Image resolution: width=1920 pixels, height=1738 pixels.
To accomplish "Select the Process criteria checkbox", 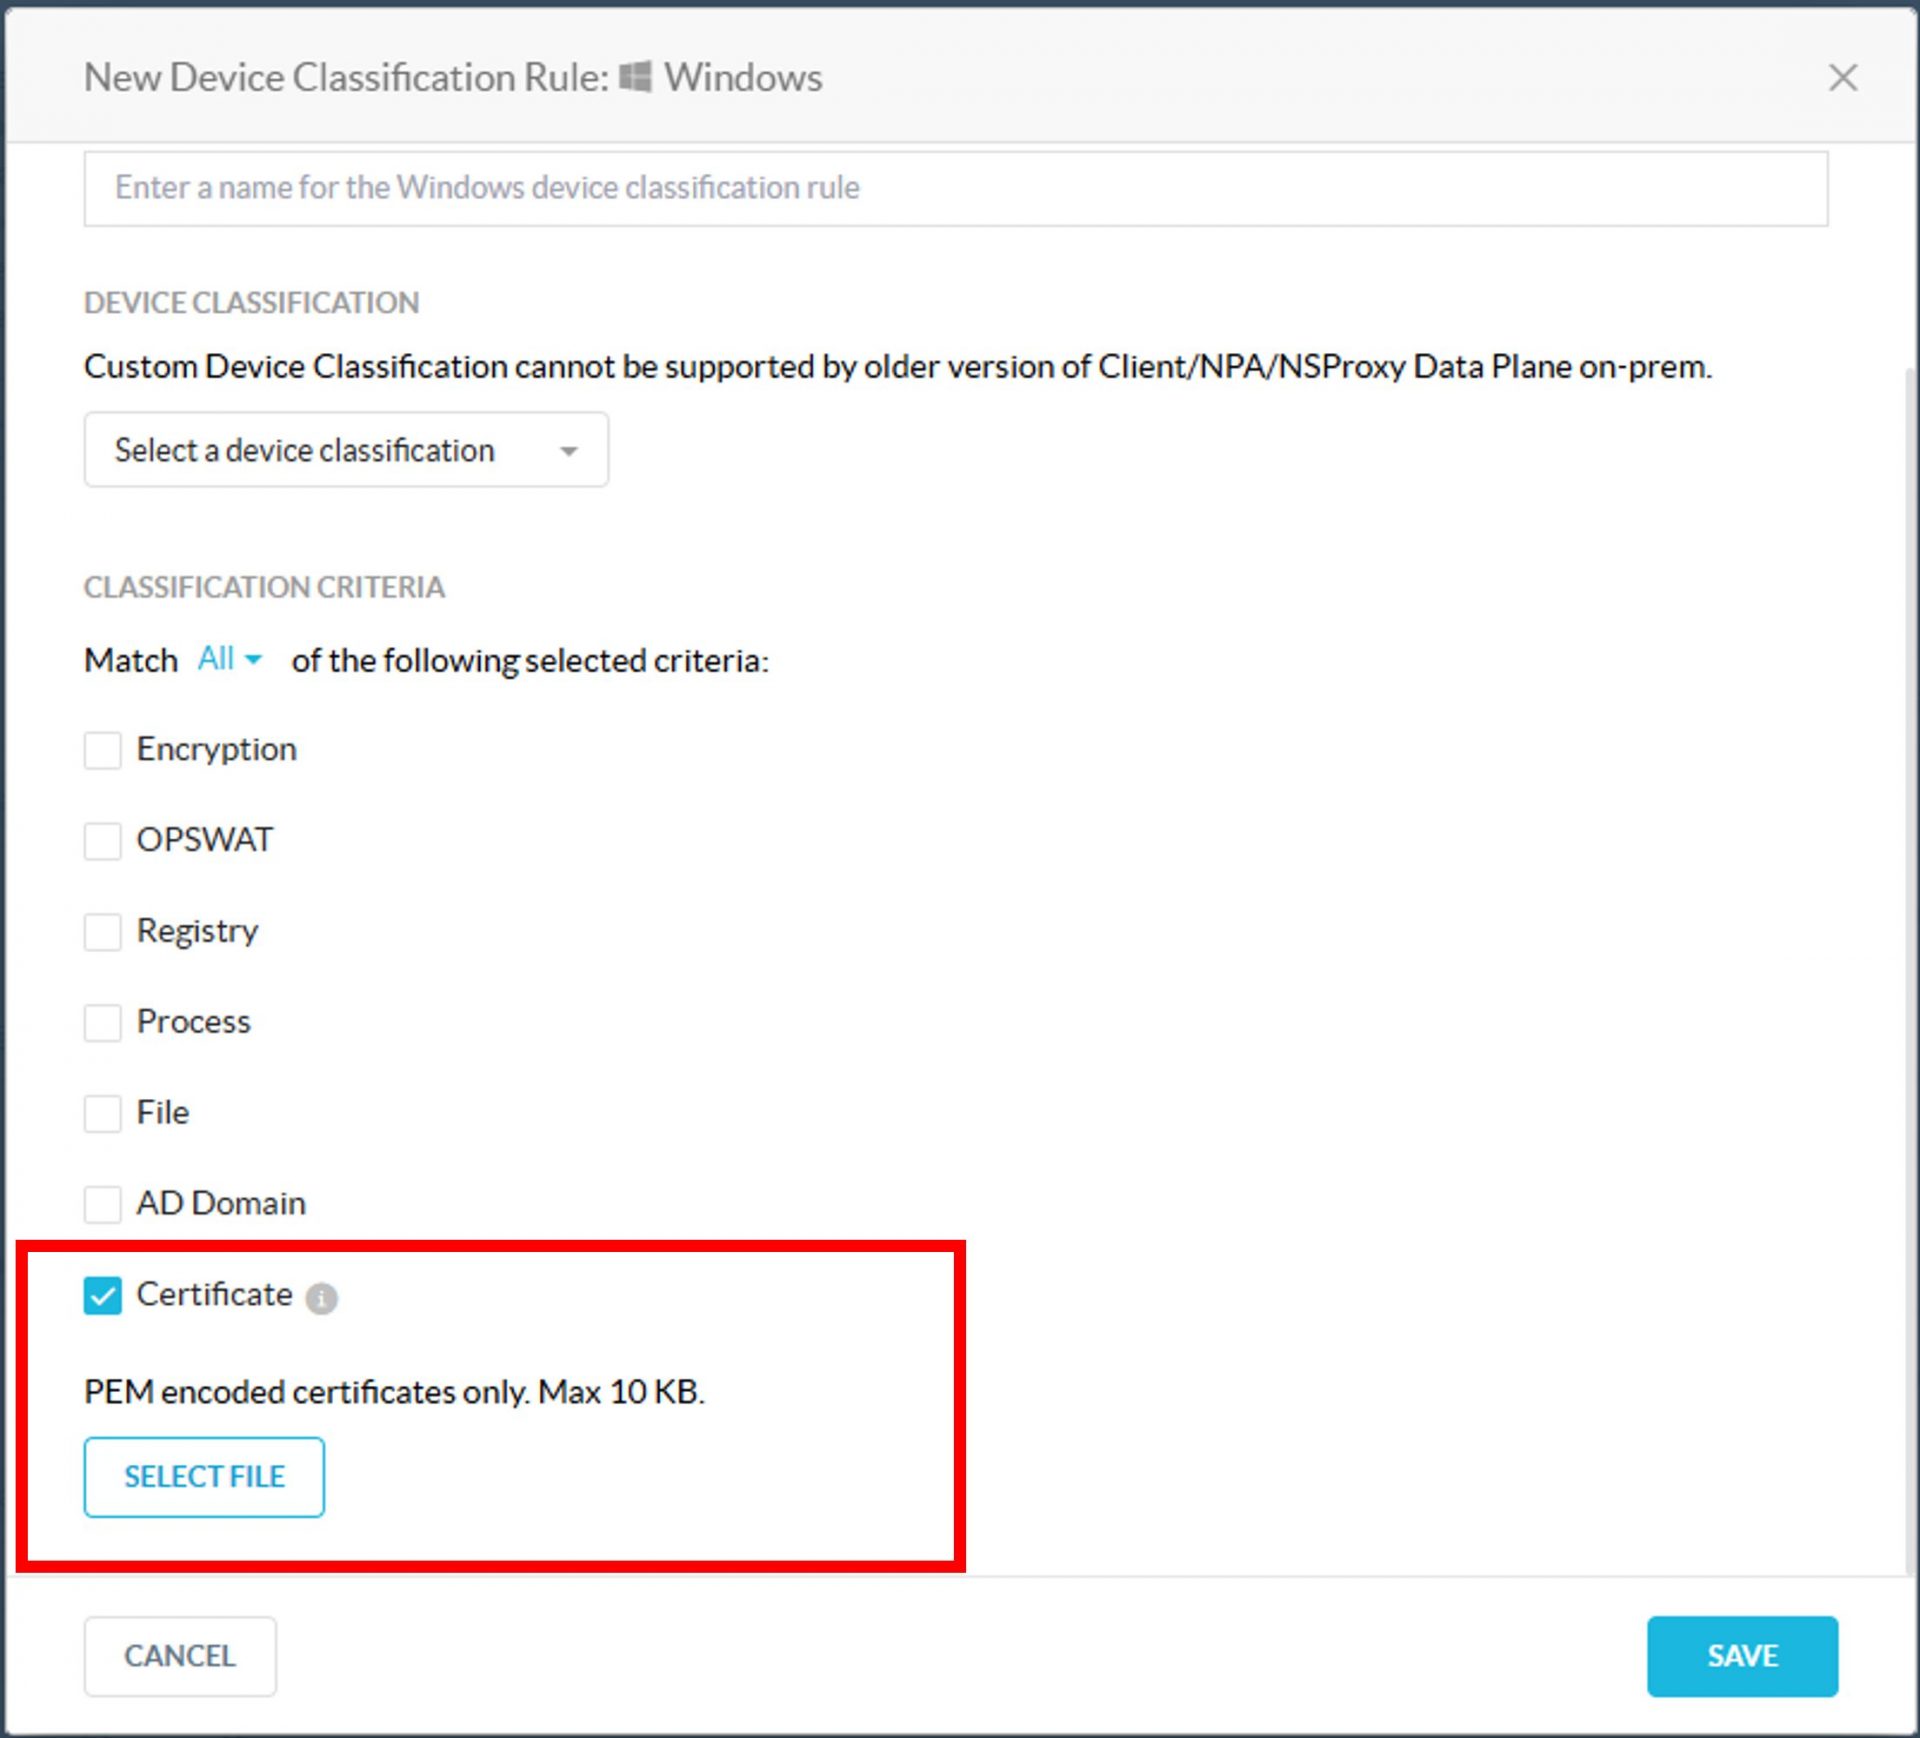I will (x=102, y=1022).
